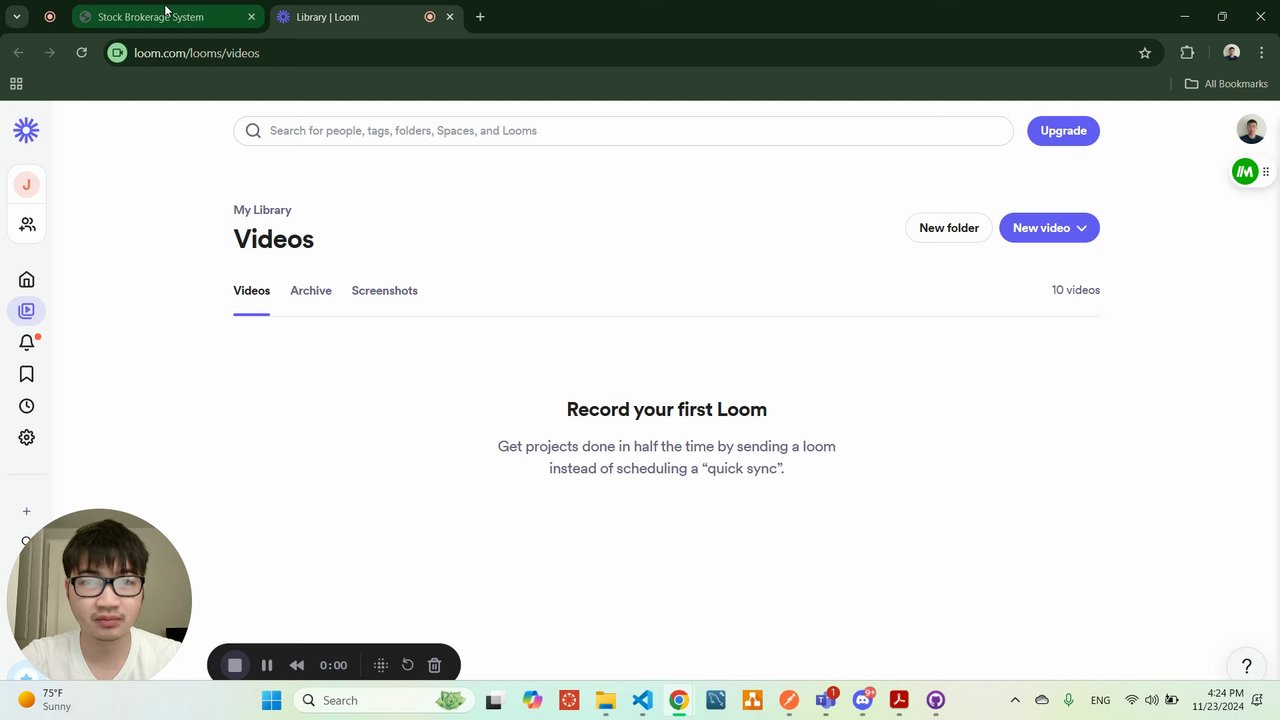Click My Library breadcrumb
Screen dimensions: 1280x720
[262, 210]
